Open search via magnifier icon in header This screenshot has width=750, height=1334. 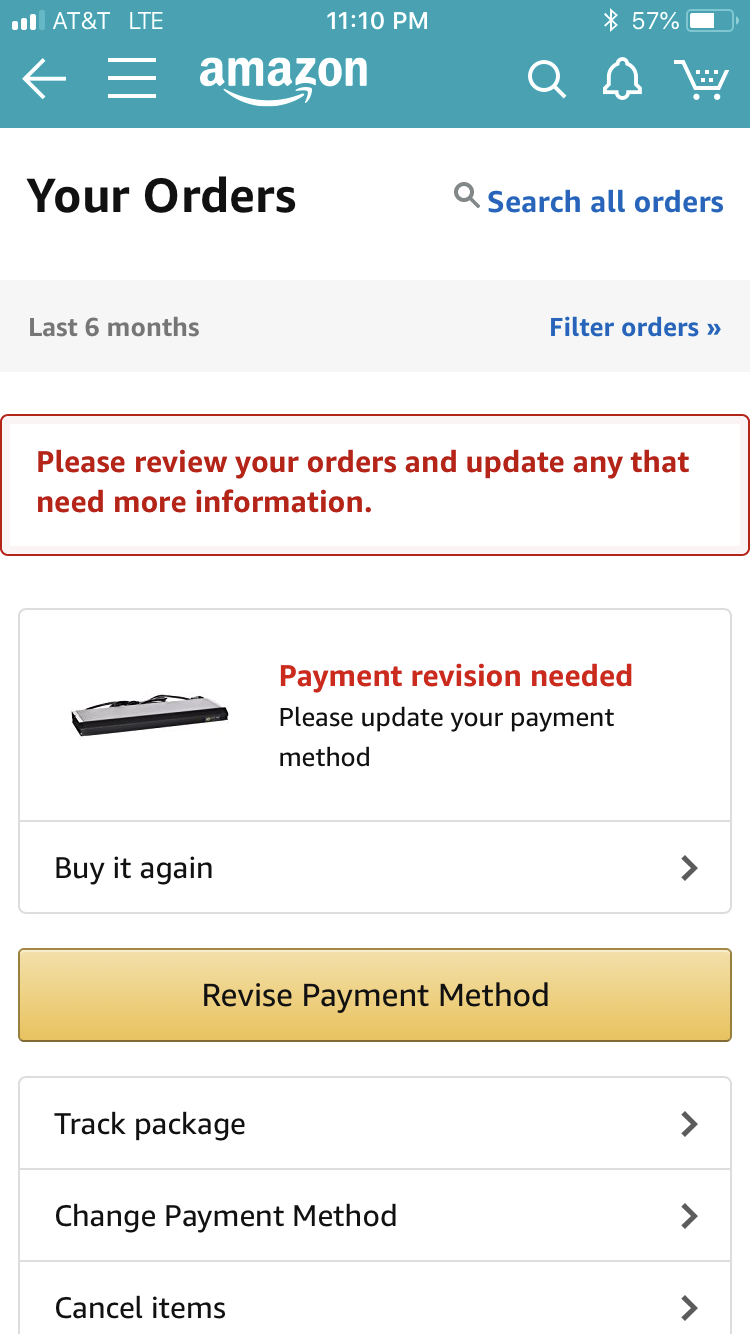click(546, 79)
